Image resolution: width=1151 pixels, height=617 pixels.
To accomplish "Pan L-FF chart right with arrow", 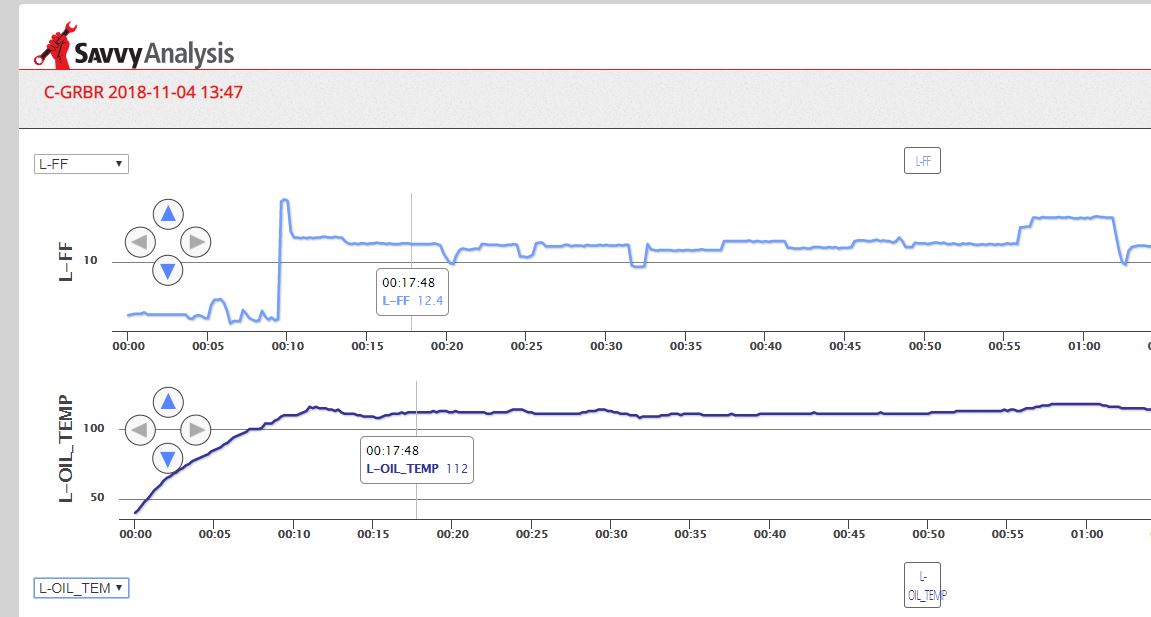I will pos(196,241).
